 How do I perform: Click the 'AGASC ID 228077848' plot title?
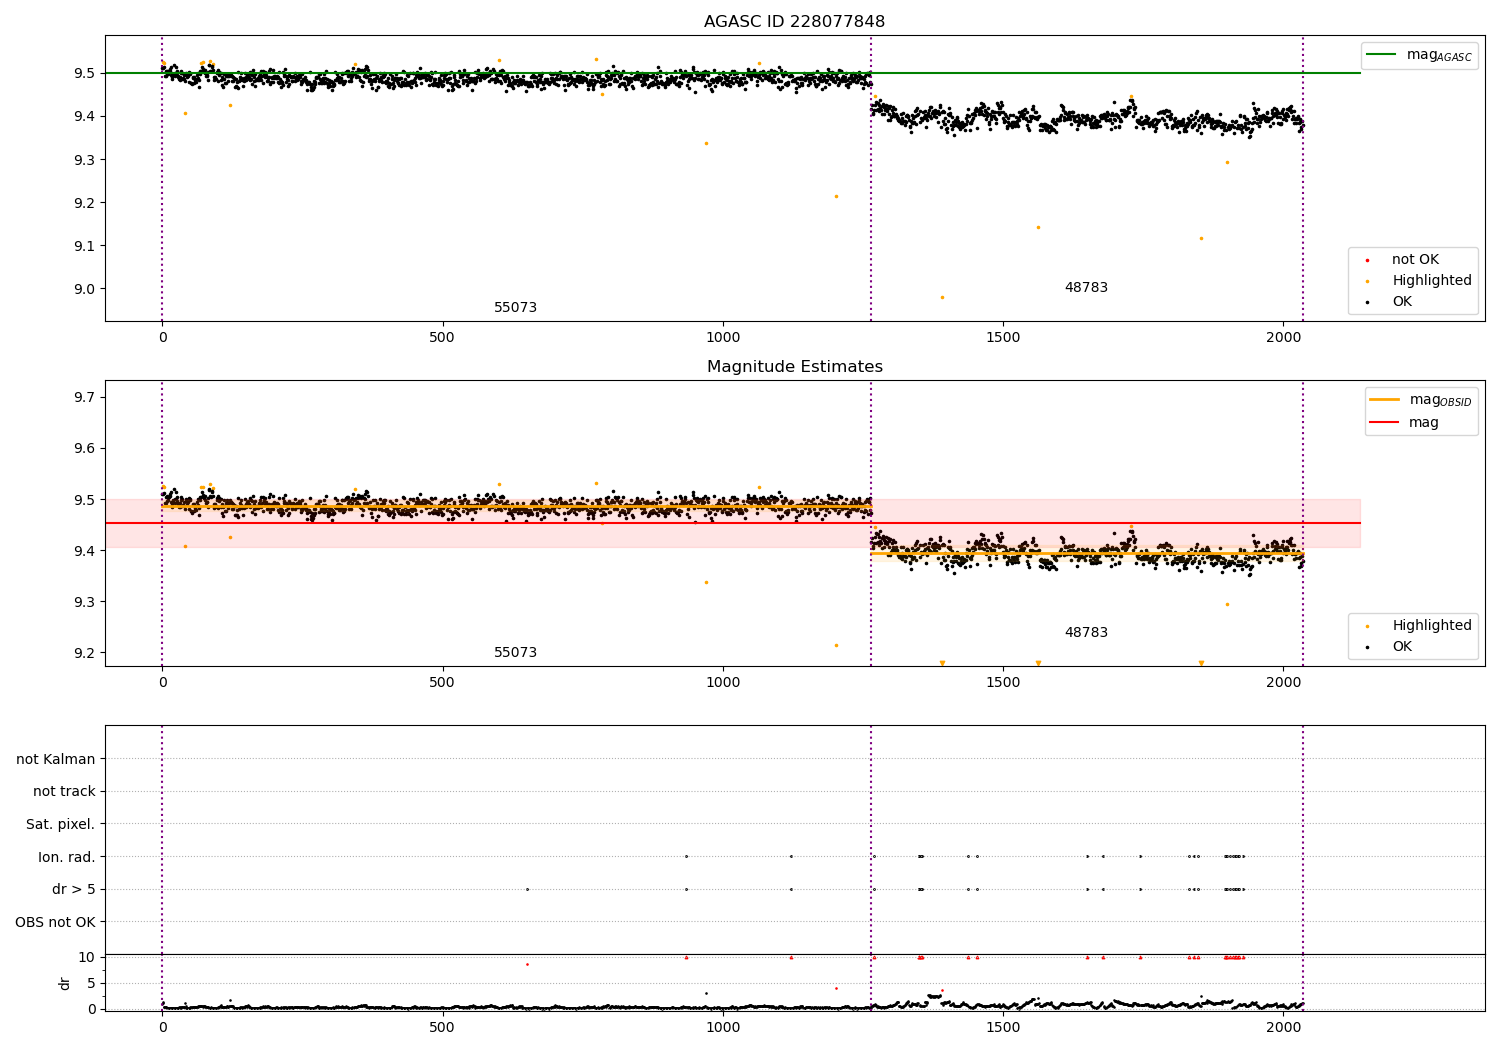pyautogui.click(x=794, y=22)
